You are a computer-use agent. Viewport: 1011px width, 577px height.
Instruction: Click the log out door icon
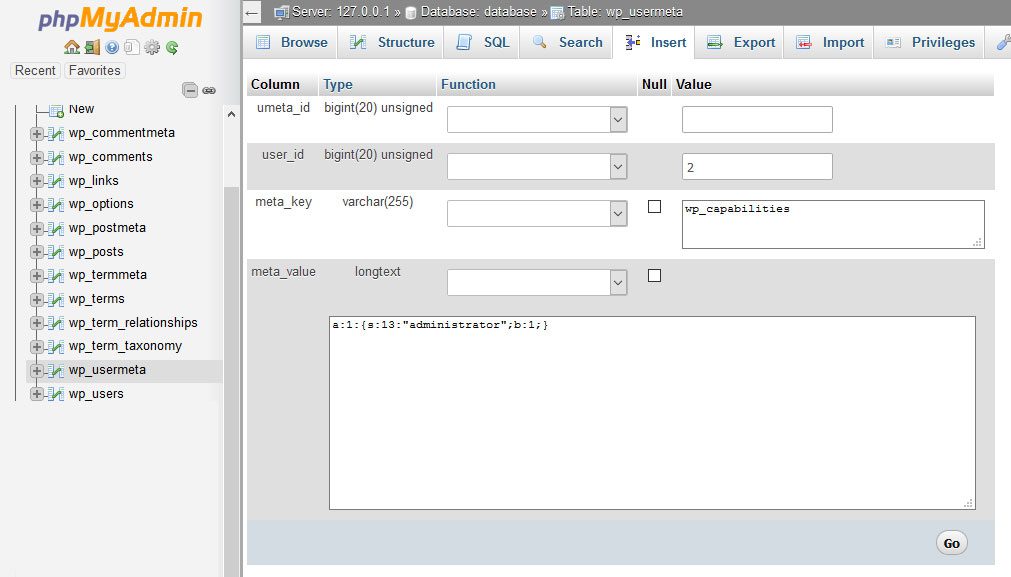91,47
